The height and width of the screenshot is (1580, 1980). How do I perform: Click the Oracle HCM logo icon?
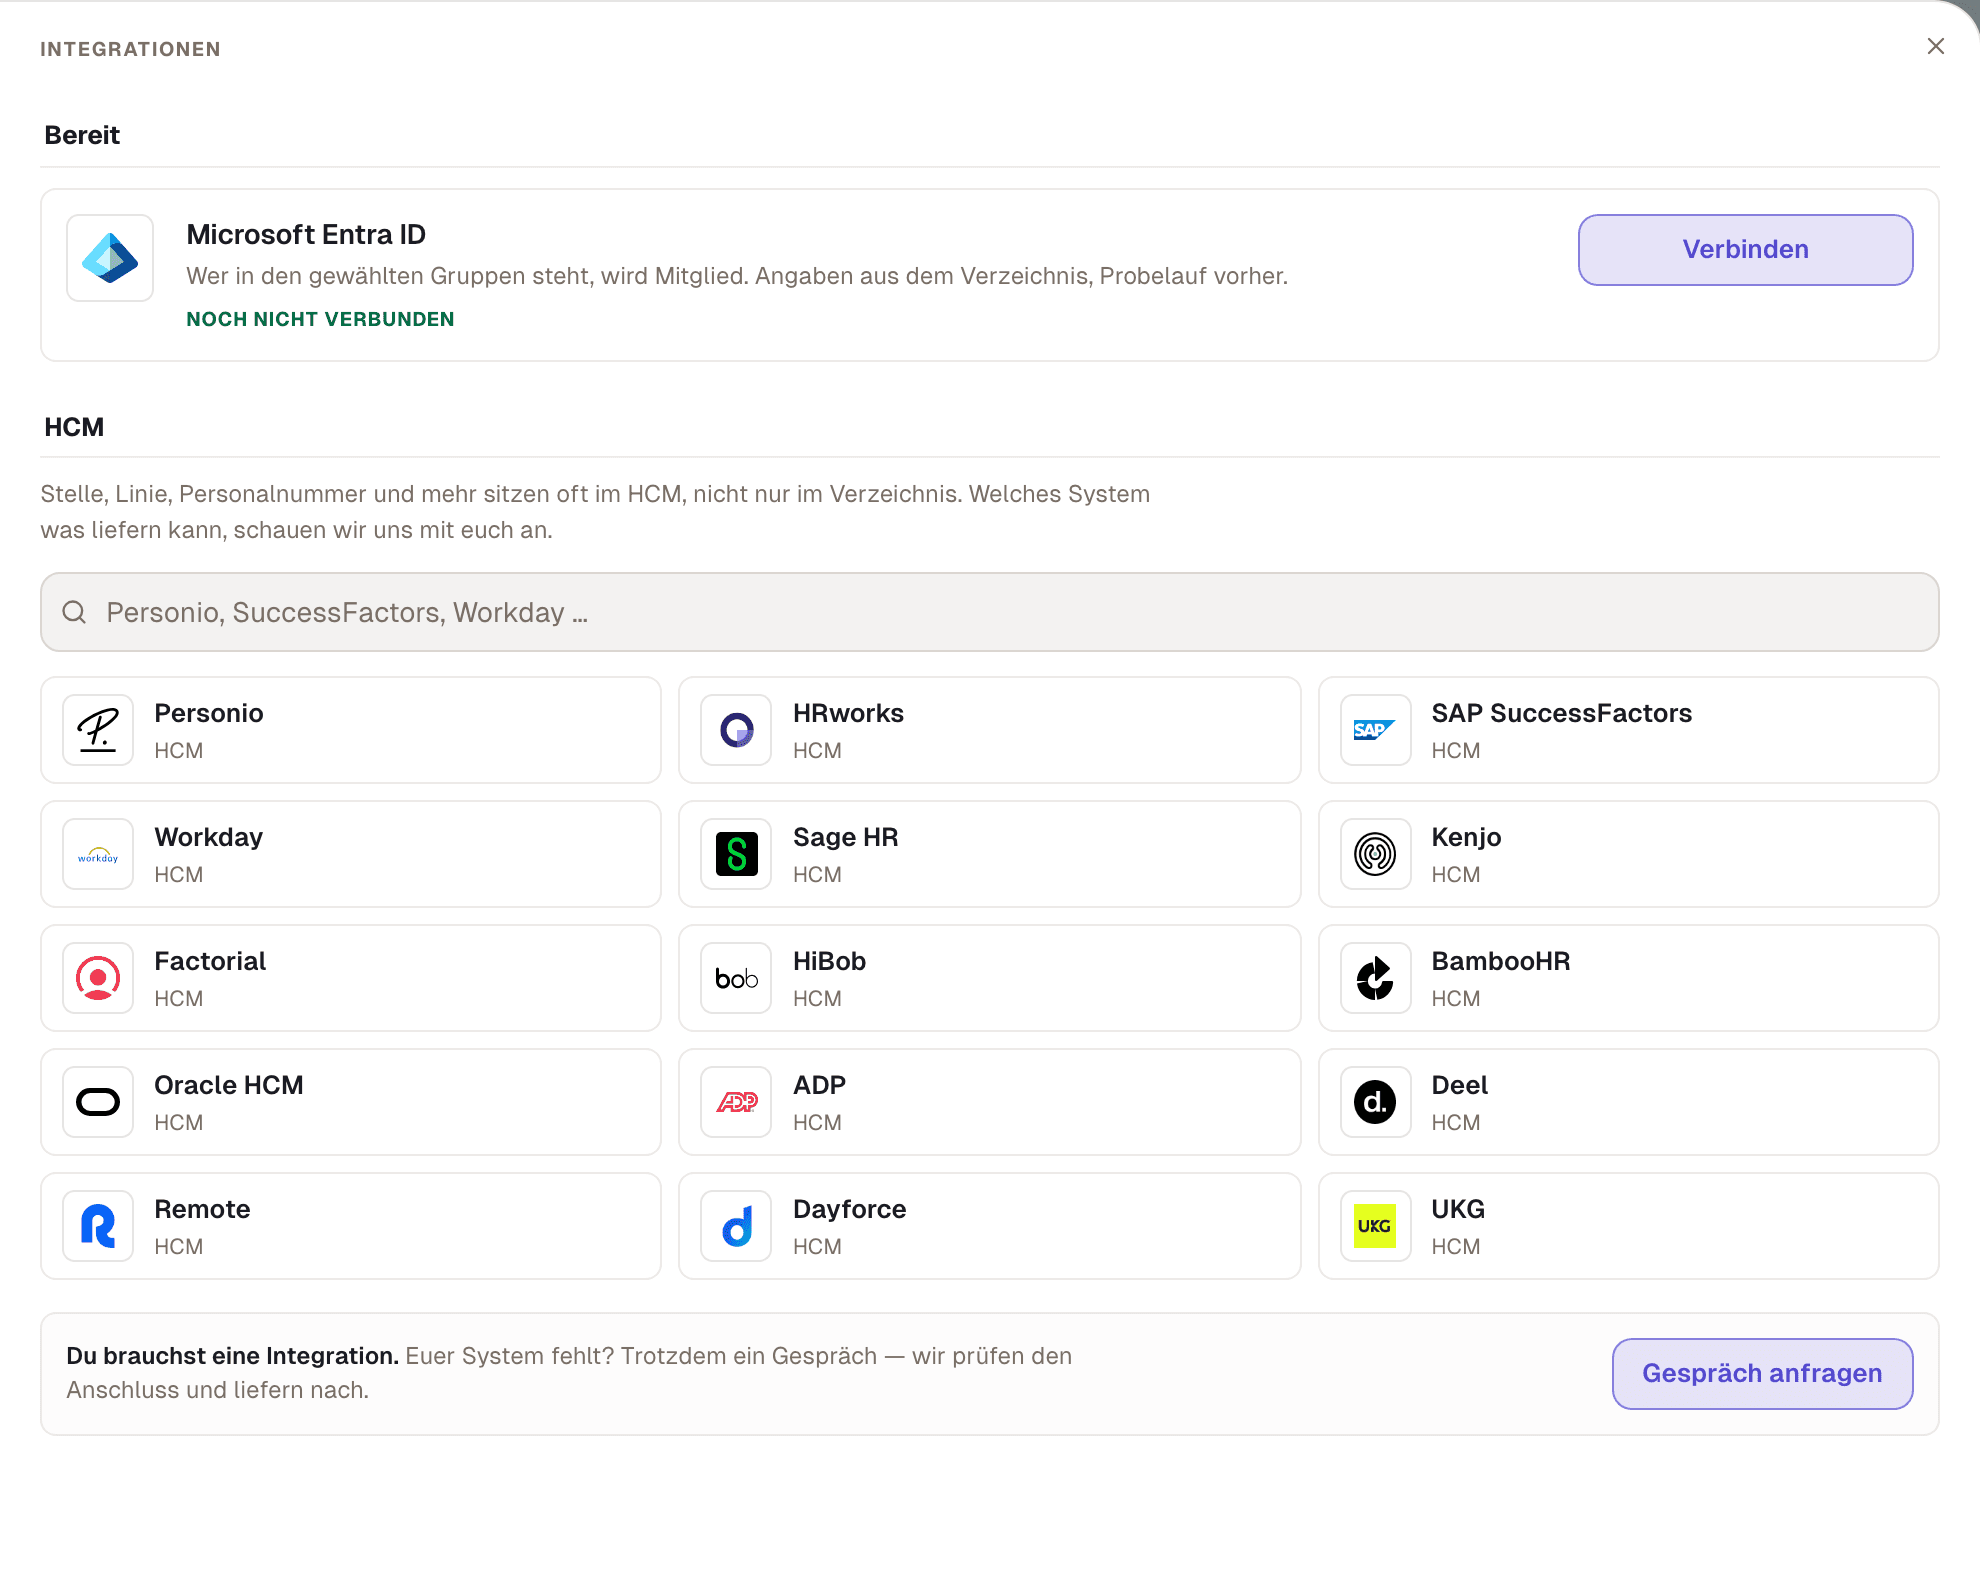click(98, 1102)
